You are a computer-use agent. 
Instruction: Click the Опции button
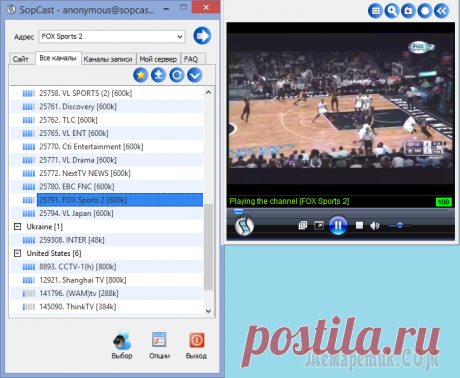tap(159, 346)
